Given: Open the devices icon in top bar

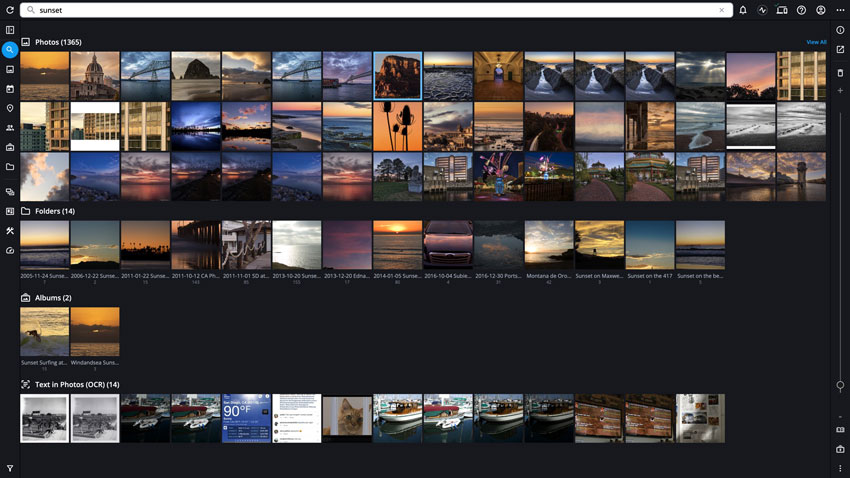Looking at the screenshot, I should click(x=782, y=10).
